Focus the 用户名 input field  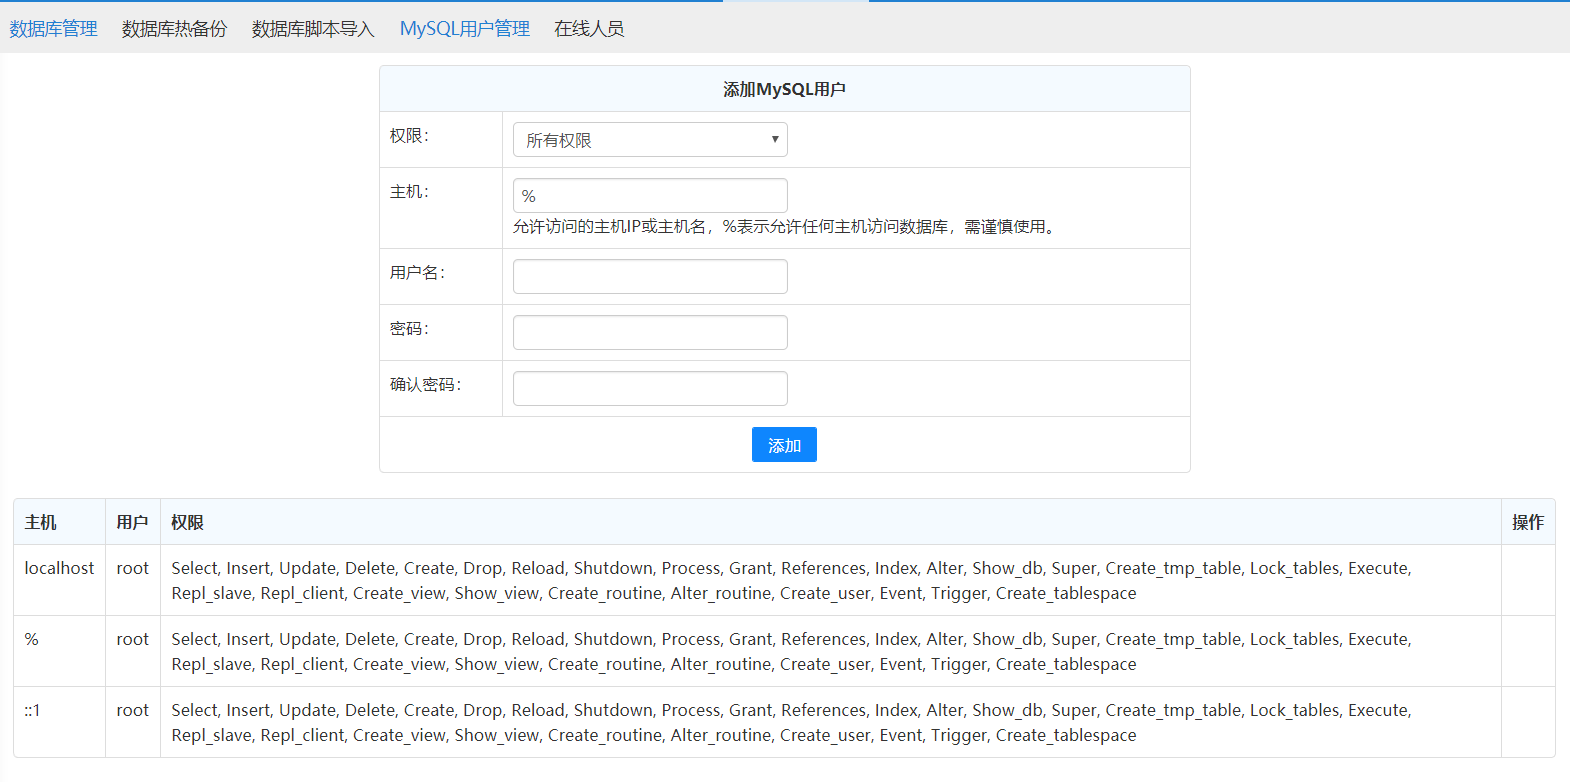tap(650, 277)
